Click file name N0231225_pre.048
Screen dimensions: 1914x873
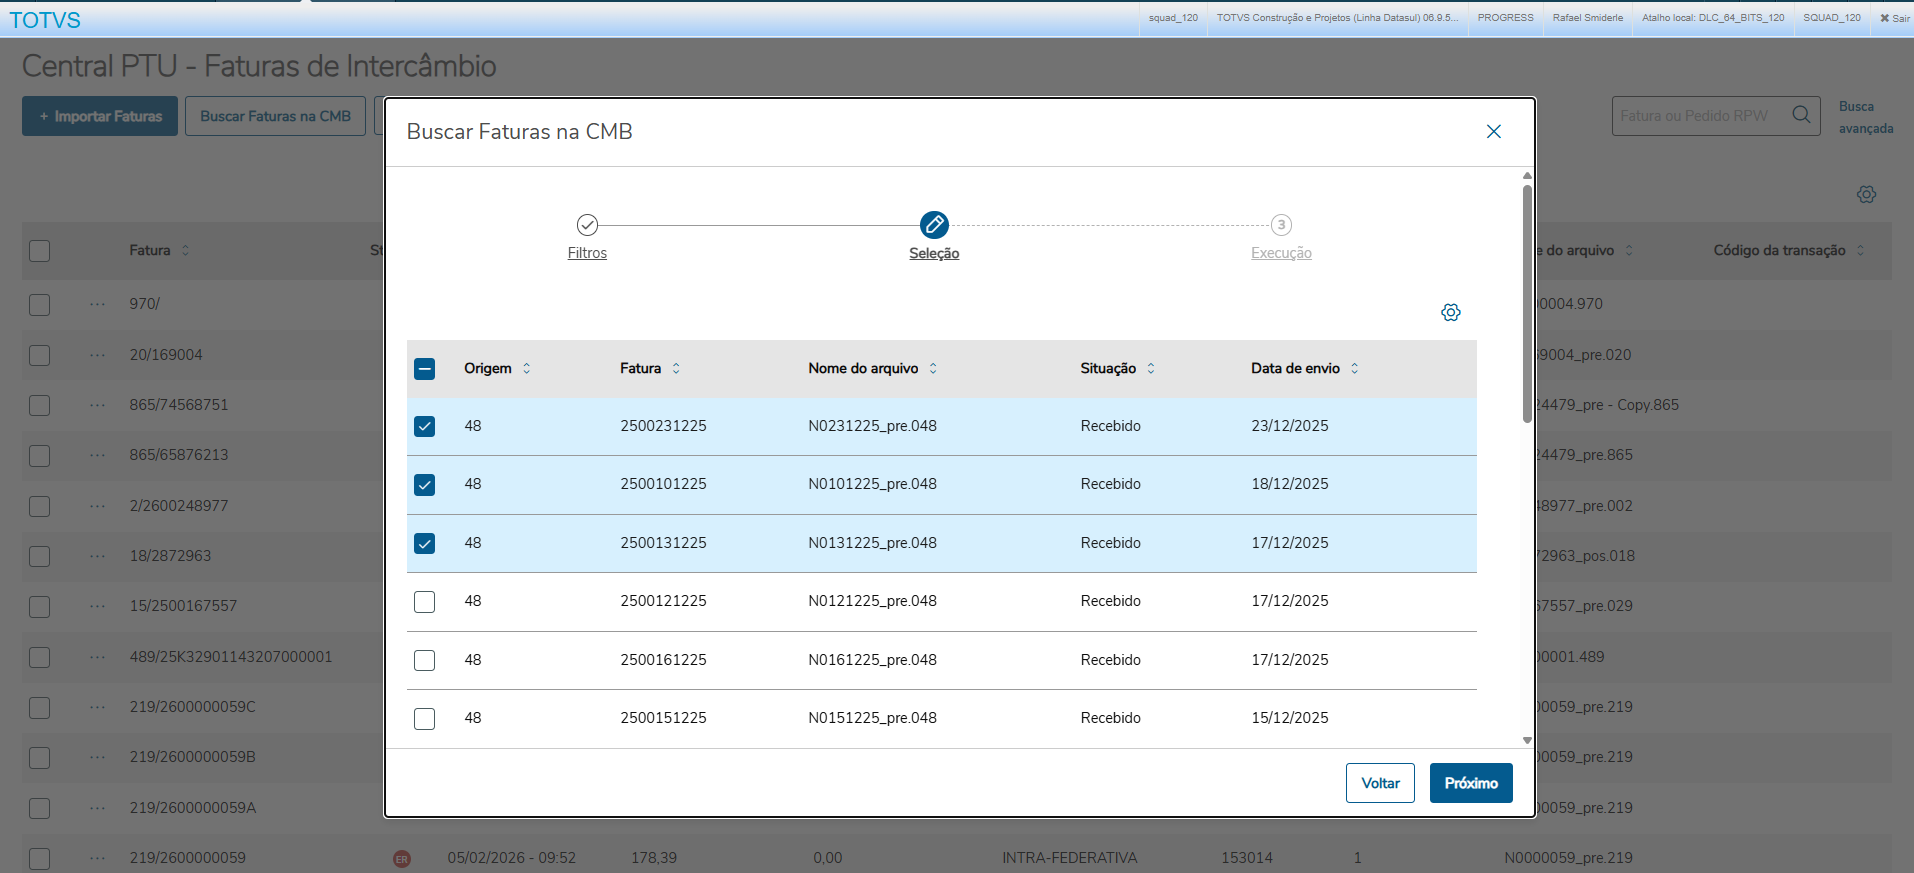[872, 426]
